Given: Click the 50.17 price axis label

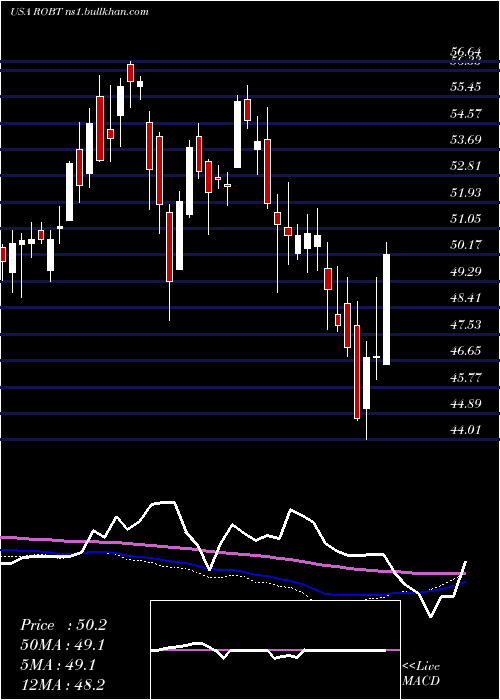Looking at the screenshot, I should click(x=466, y=245).
